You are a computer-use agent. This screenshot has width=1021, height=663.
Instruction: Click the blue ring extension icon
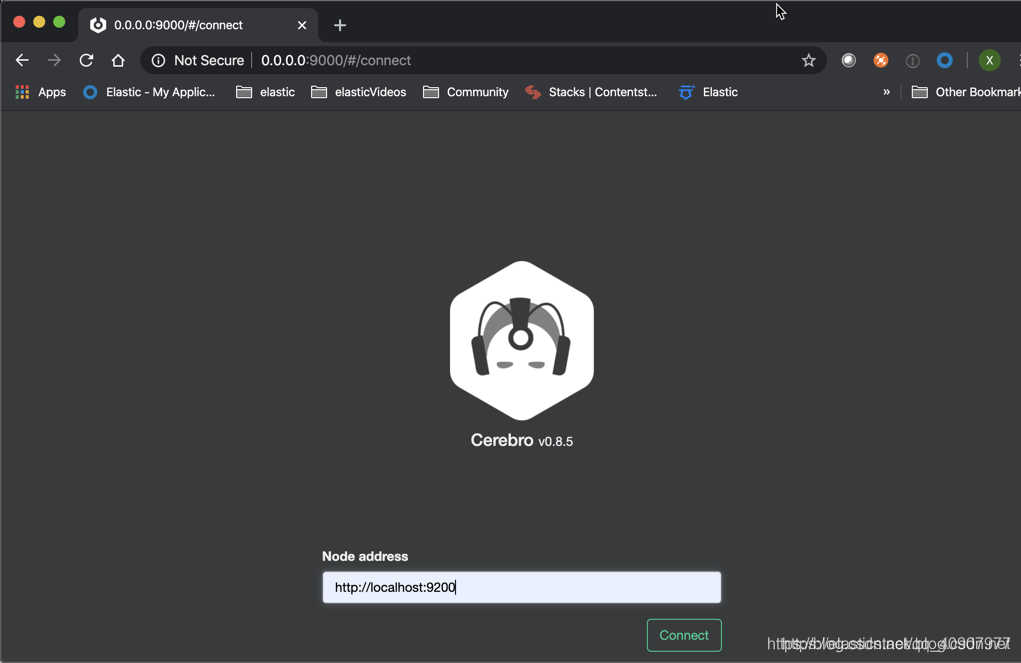click(944, 61)
